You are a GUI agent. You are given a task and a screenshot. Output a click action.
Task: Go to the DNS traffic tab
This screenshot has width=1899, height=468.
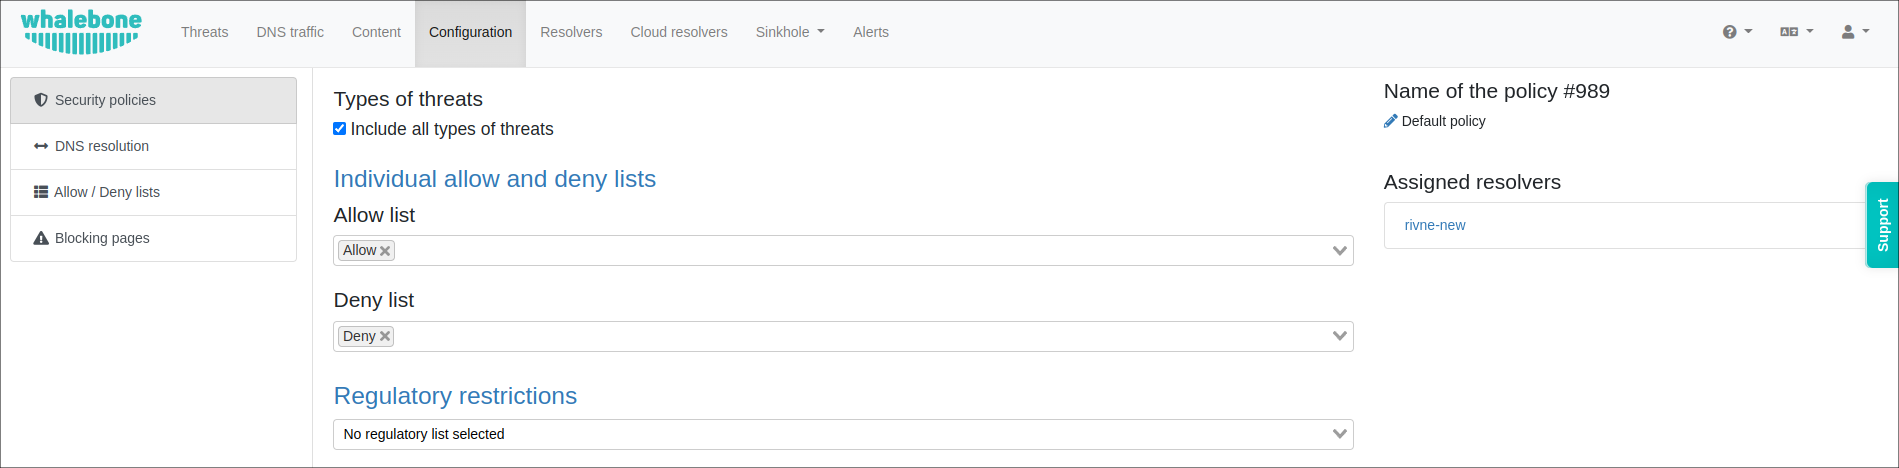coord(290,32)
